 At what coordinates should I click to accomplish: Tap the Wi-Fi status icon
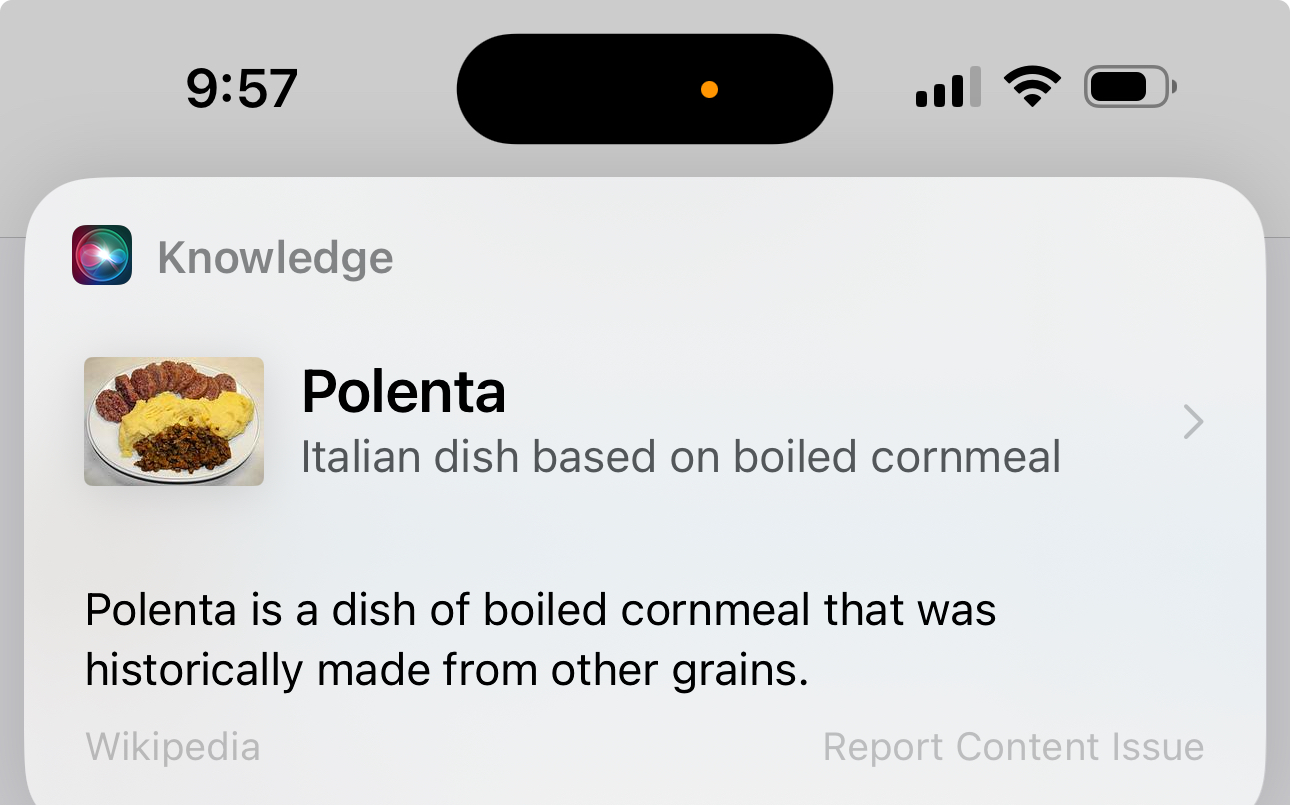(1033, 87)
